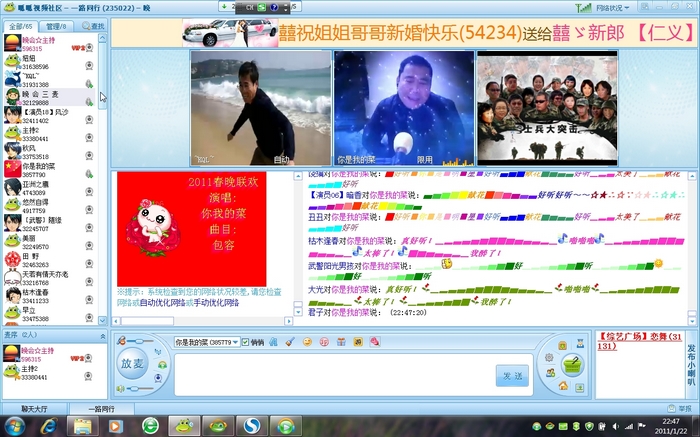Select user 亚洲之鹰 in the list
This screenshot has width=700, height=437.
click(49, 188)
